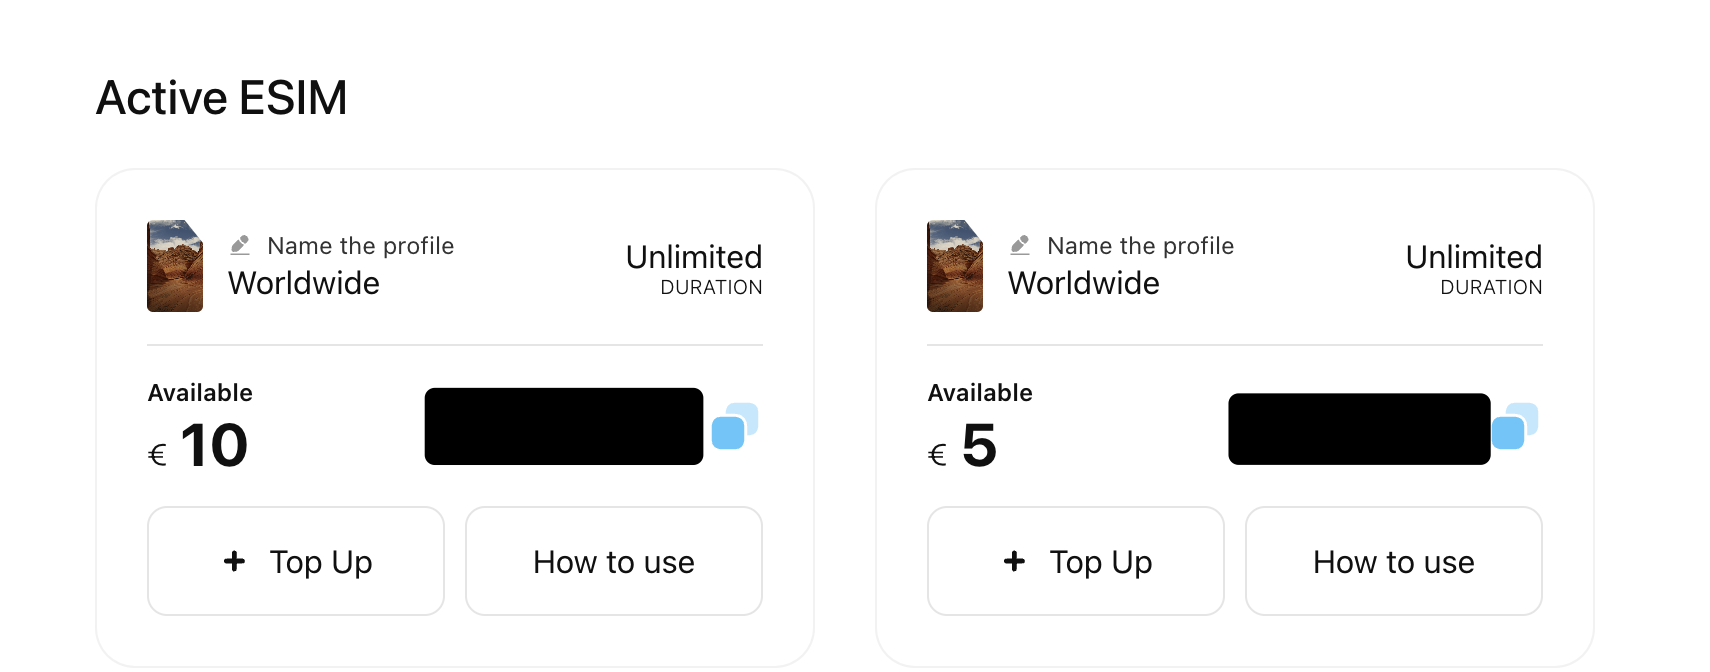Click the plus icon in the €10 card's Top Up

click(234, 561)
